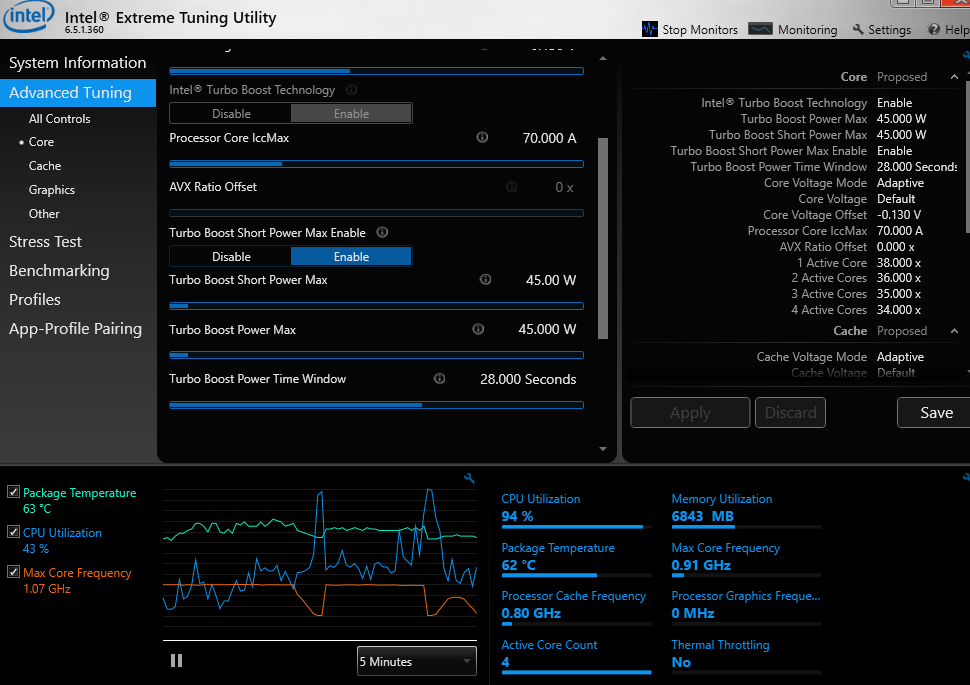Click info icon beside Intel Turbo Boost Technology
The height and width of the screenshot is (685, 970).
[351, 90]
